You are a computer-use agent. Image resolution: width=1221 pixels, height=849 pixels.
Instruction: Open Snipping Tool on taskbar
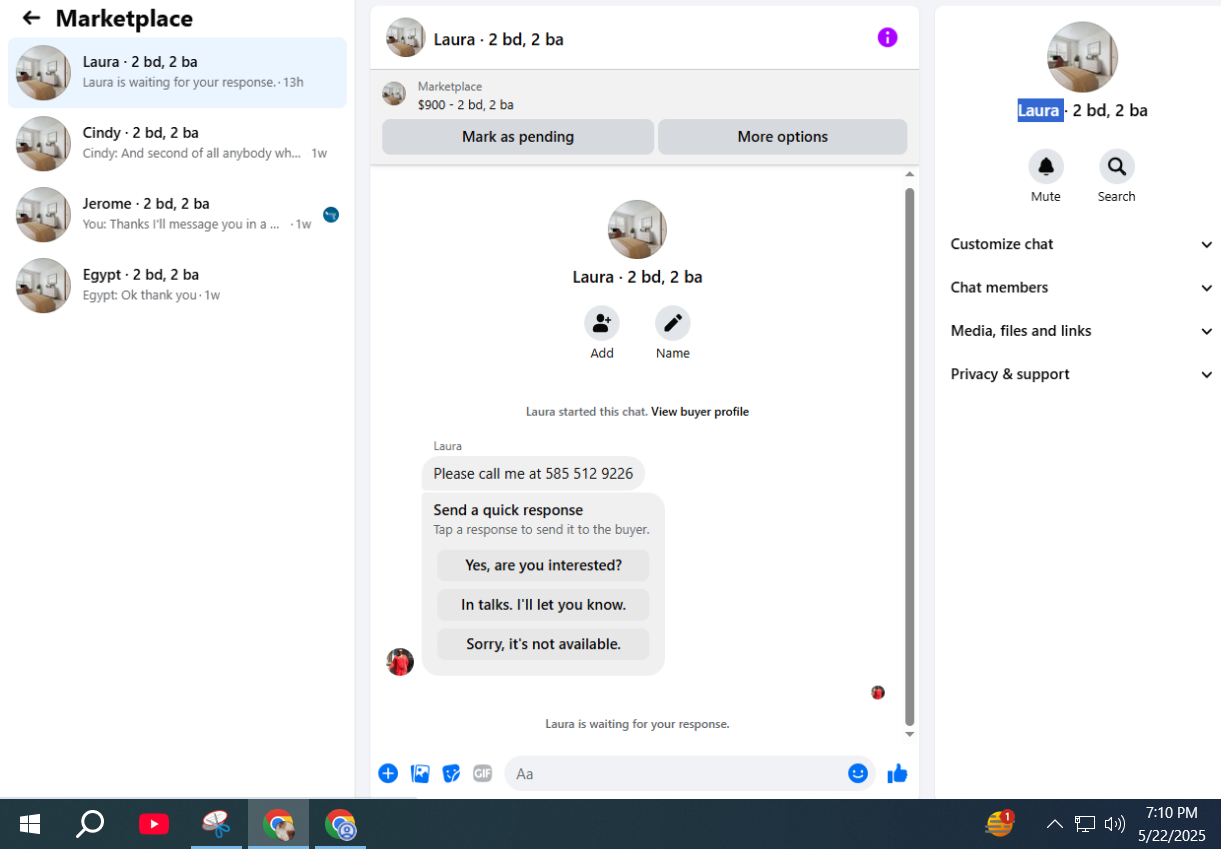click(x=216, y=824)
